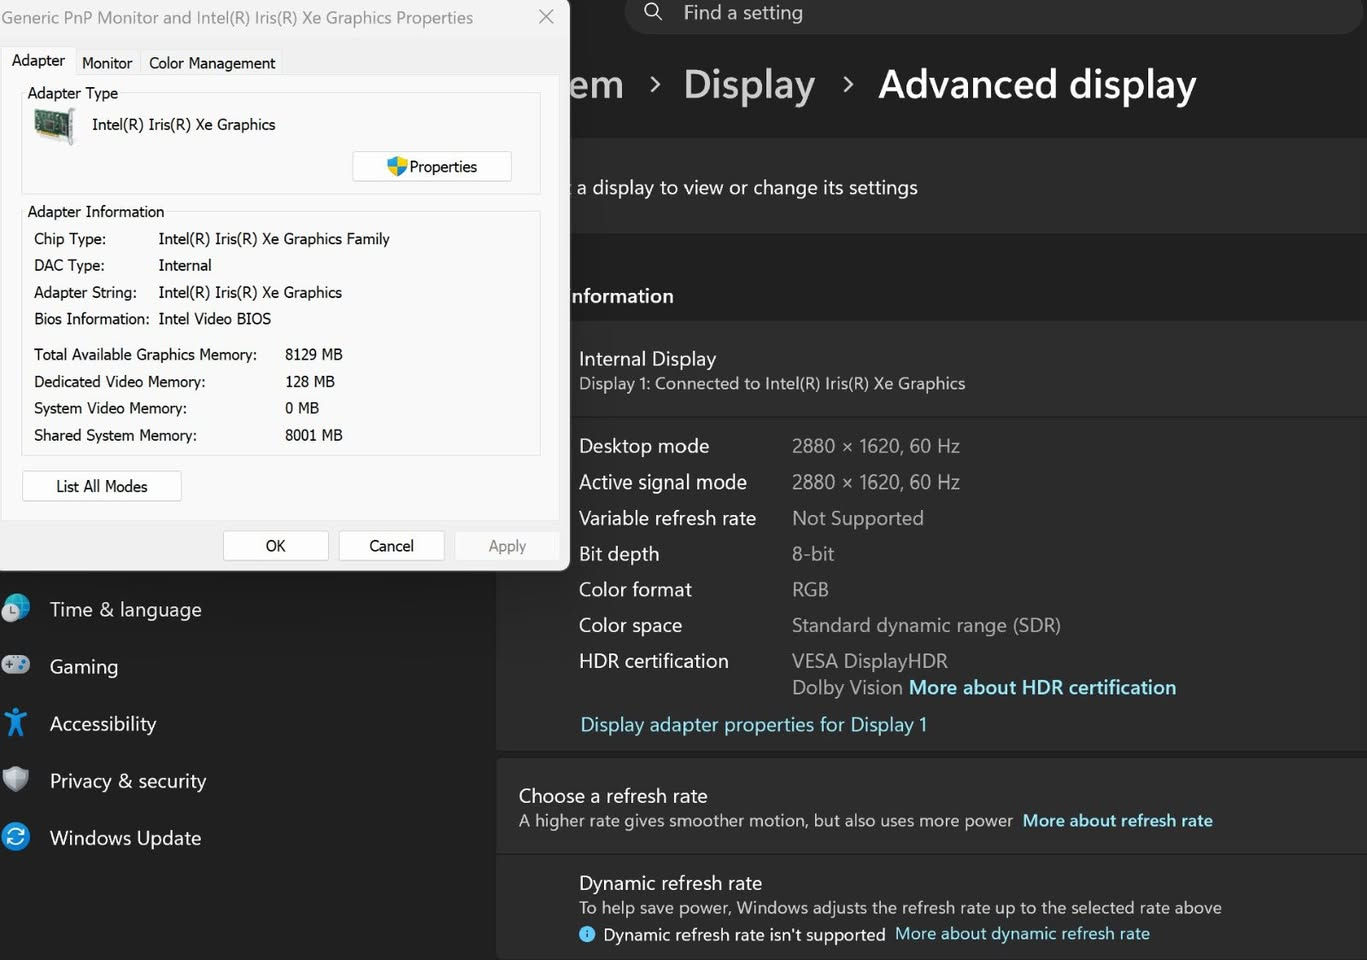The height and width of the screenshot is (960, 1367).
Task: Click List All Modes button
Action: click(x=102, y=487)
